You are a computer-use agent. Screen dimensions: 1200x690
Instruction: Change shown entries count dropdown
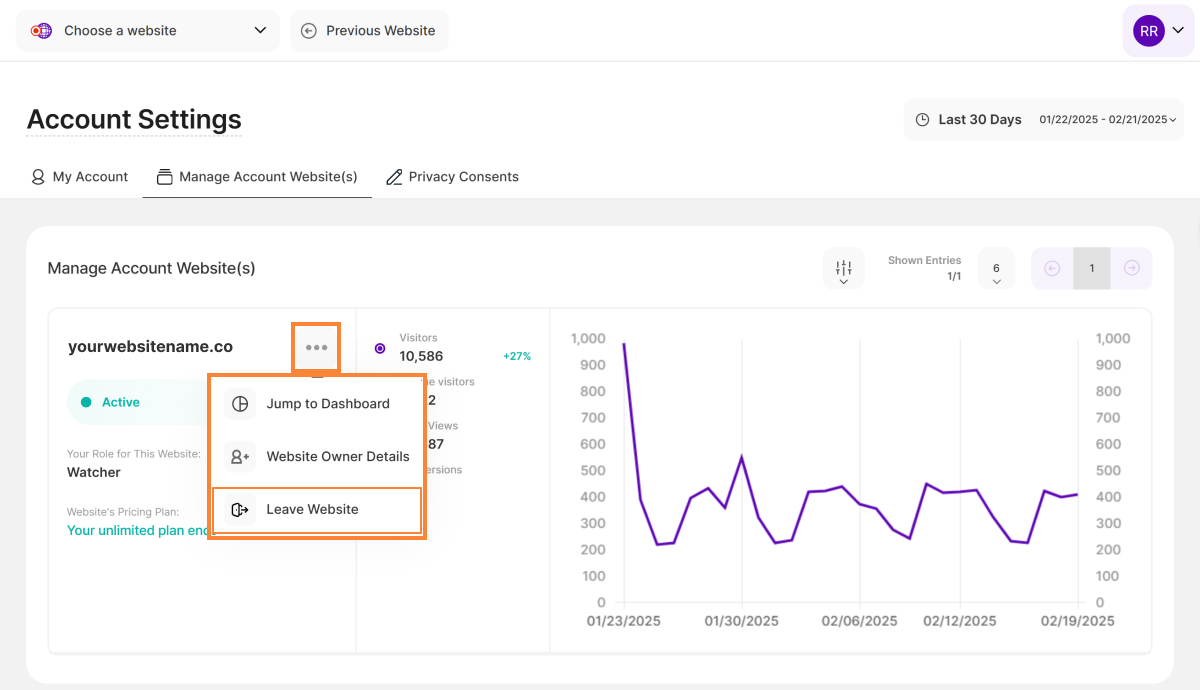pos(996,269)
